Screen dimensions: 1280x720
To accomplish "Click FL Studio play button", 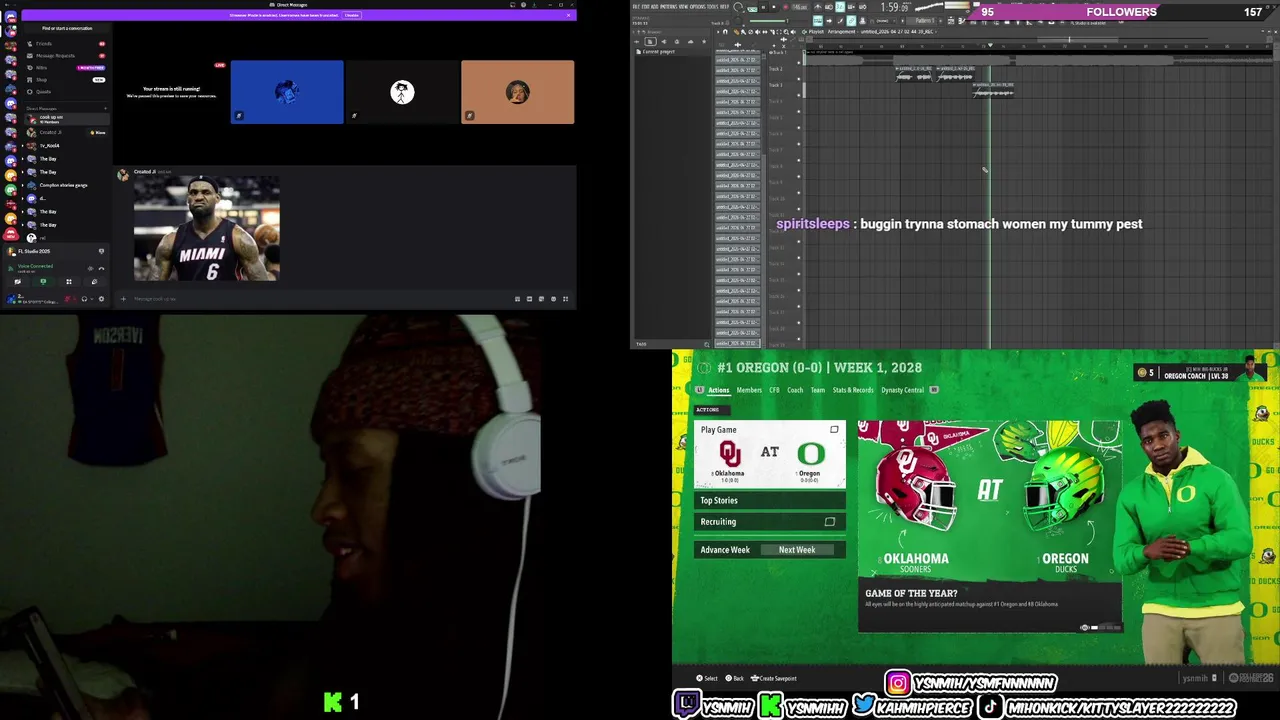I will [x=763, y=8].
